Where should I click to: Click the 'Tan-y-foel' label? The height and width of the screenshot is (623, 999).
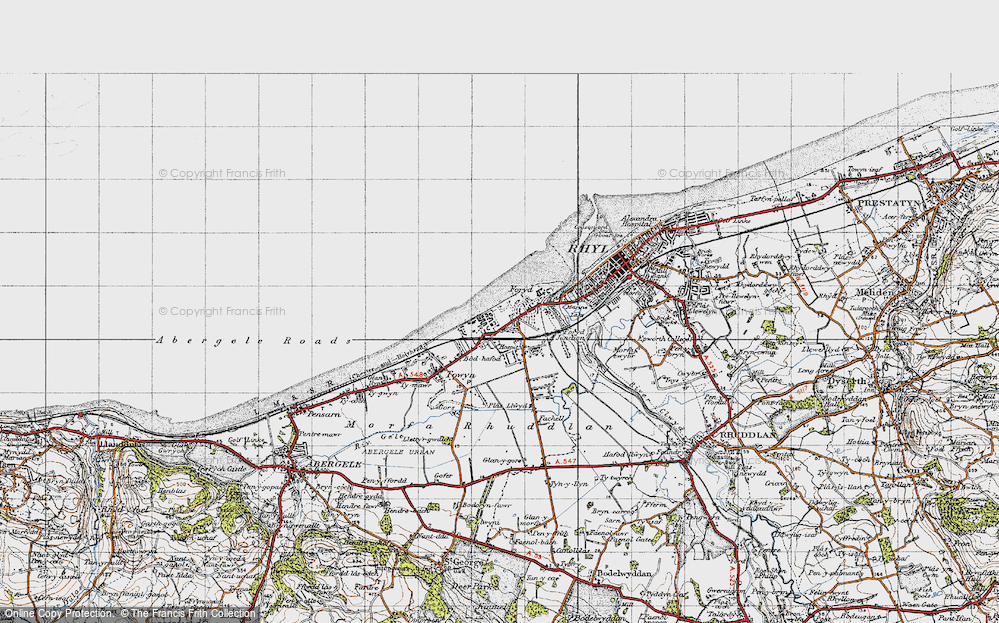coord(859,420)
